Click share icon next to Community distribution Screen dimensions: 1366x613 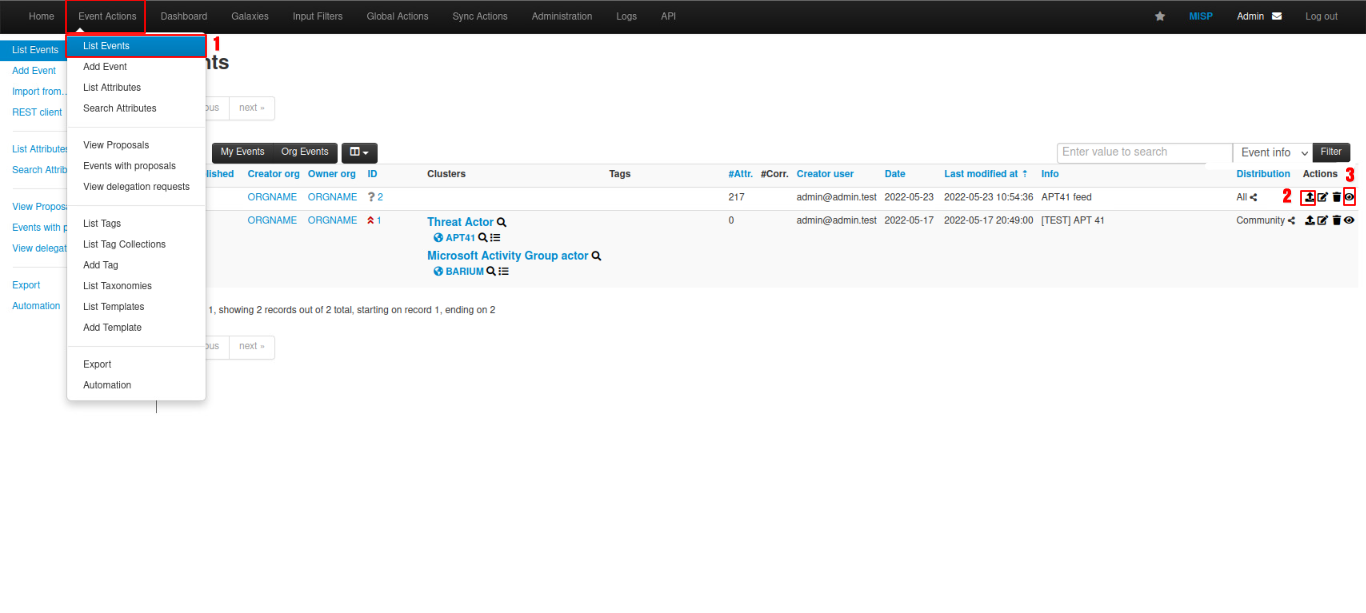click(x=1292, y=221)
